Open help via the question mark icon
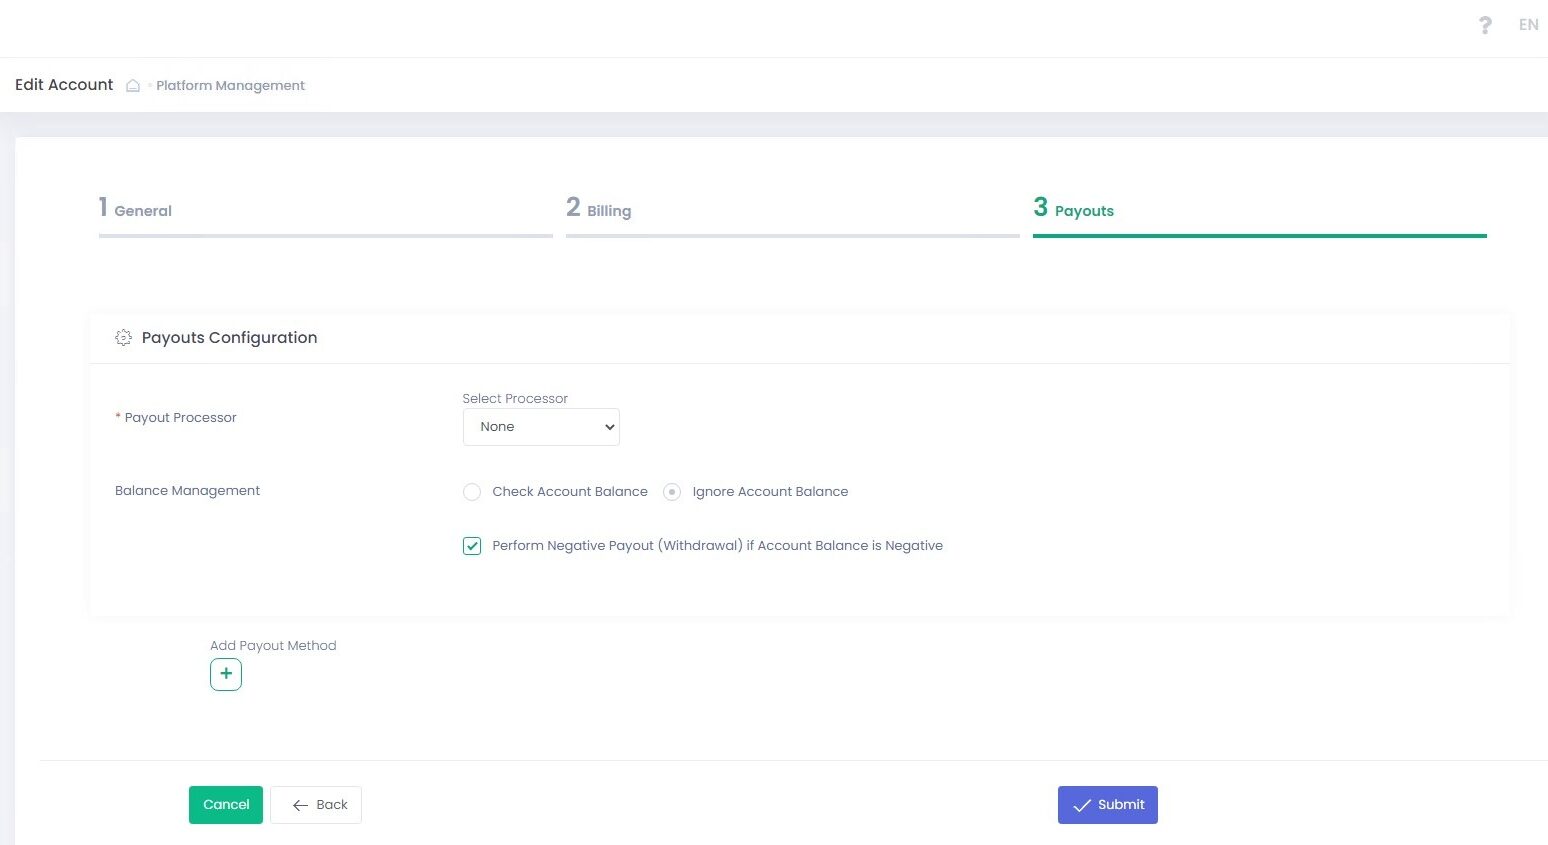Image resolution: width=1548 pixels, height=845 pixels. pos(1485,25)
